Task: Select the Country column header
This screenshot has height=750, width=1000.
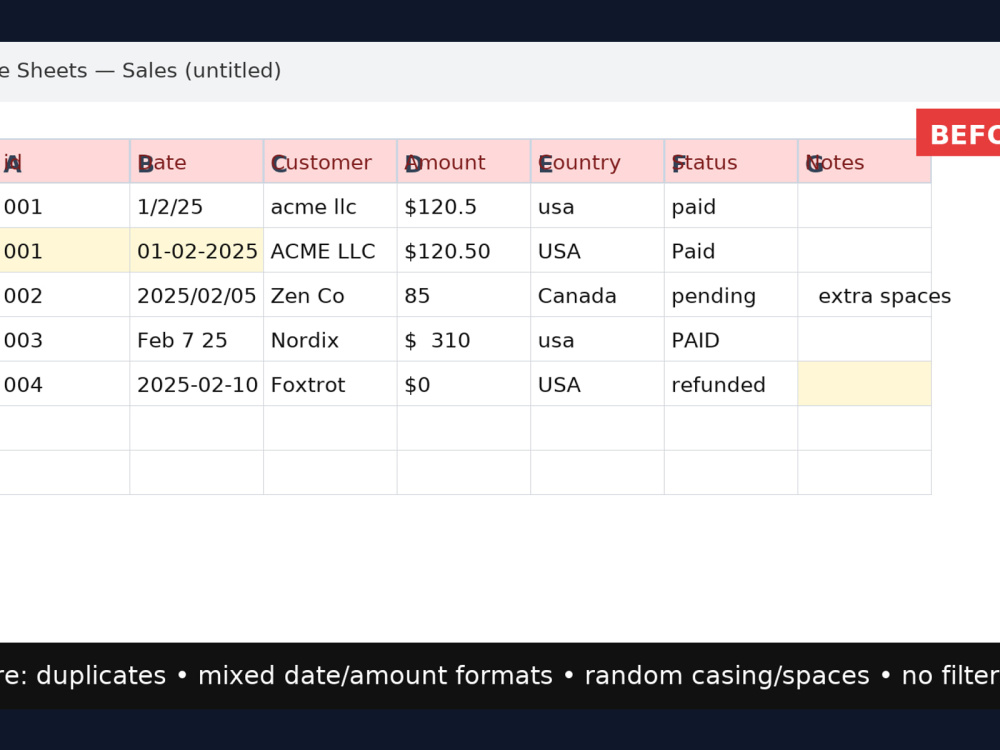Action: pyautogui.click(x=598, y=161)
